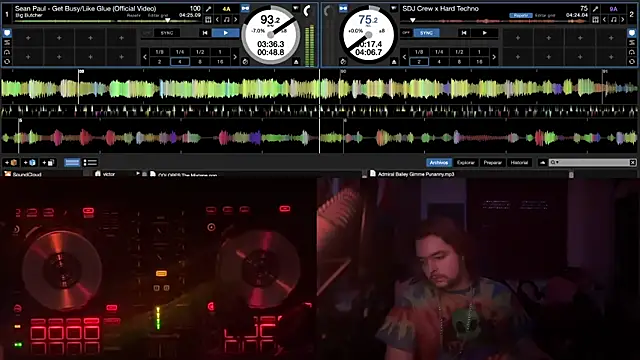Play deck 1 with the blue play button

pos(225,33)
